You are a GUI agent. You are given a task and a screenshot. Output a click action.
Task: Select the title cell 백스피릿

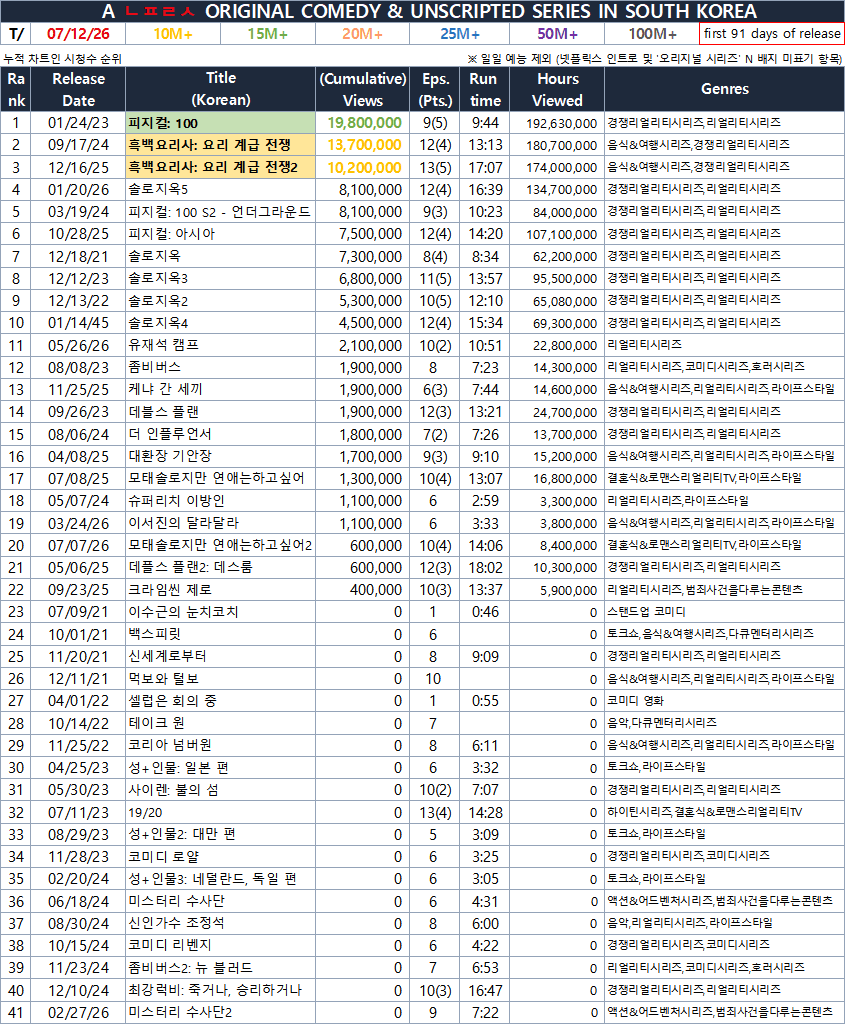coord(220,634)
